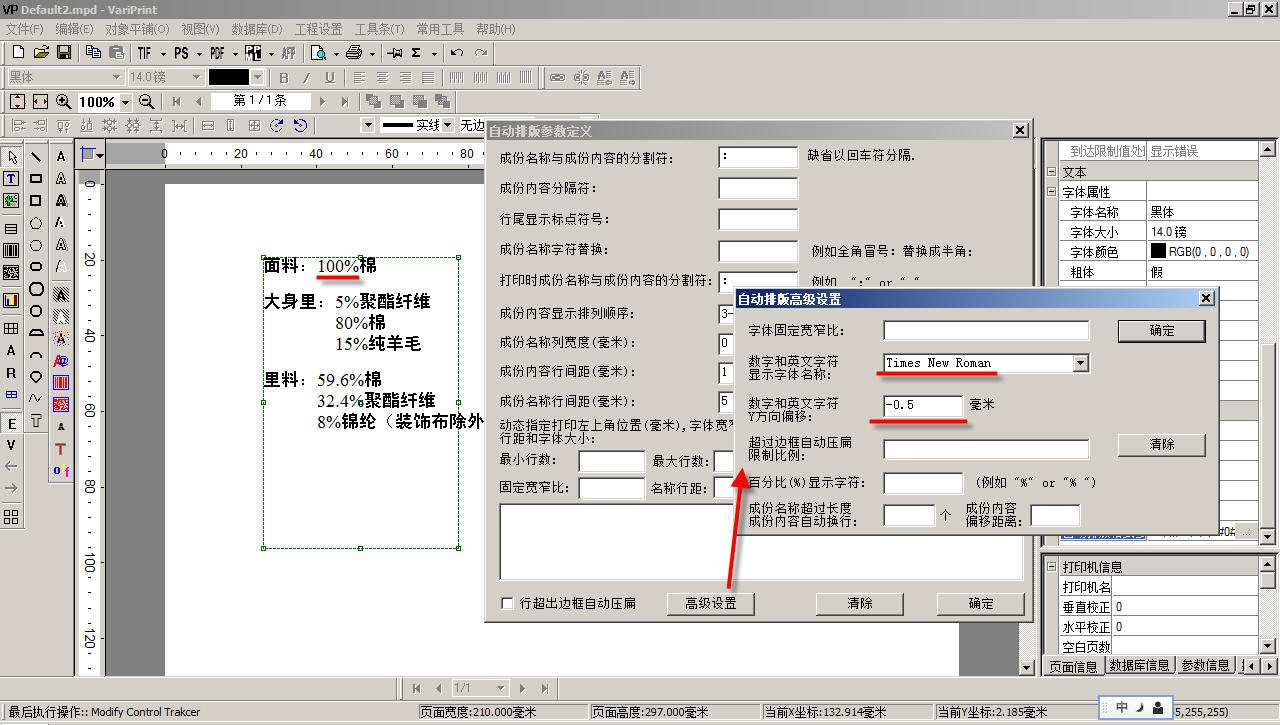This screenshot has height=725, width=1280.
Task: Open the 14.0磅 font size dropdown
Action: (199, 77)
